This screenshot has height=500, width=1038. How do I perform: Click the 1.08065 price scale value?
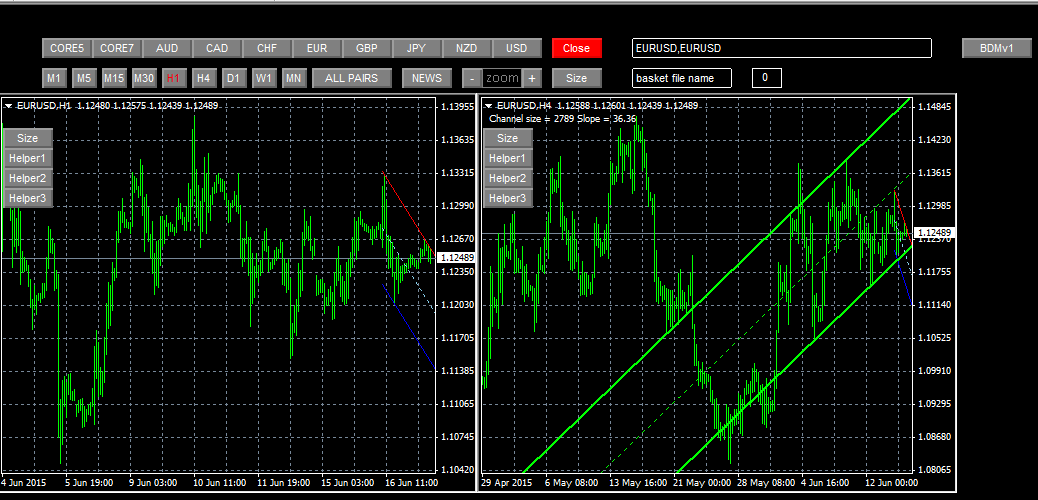click(x=935, y=470)
